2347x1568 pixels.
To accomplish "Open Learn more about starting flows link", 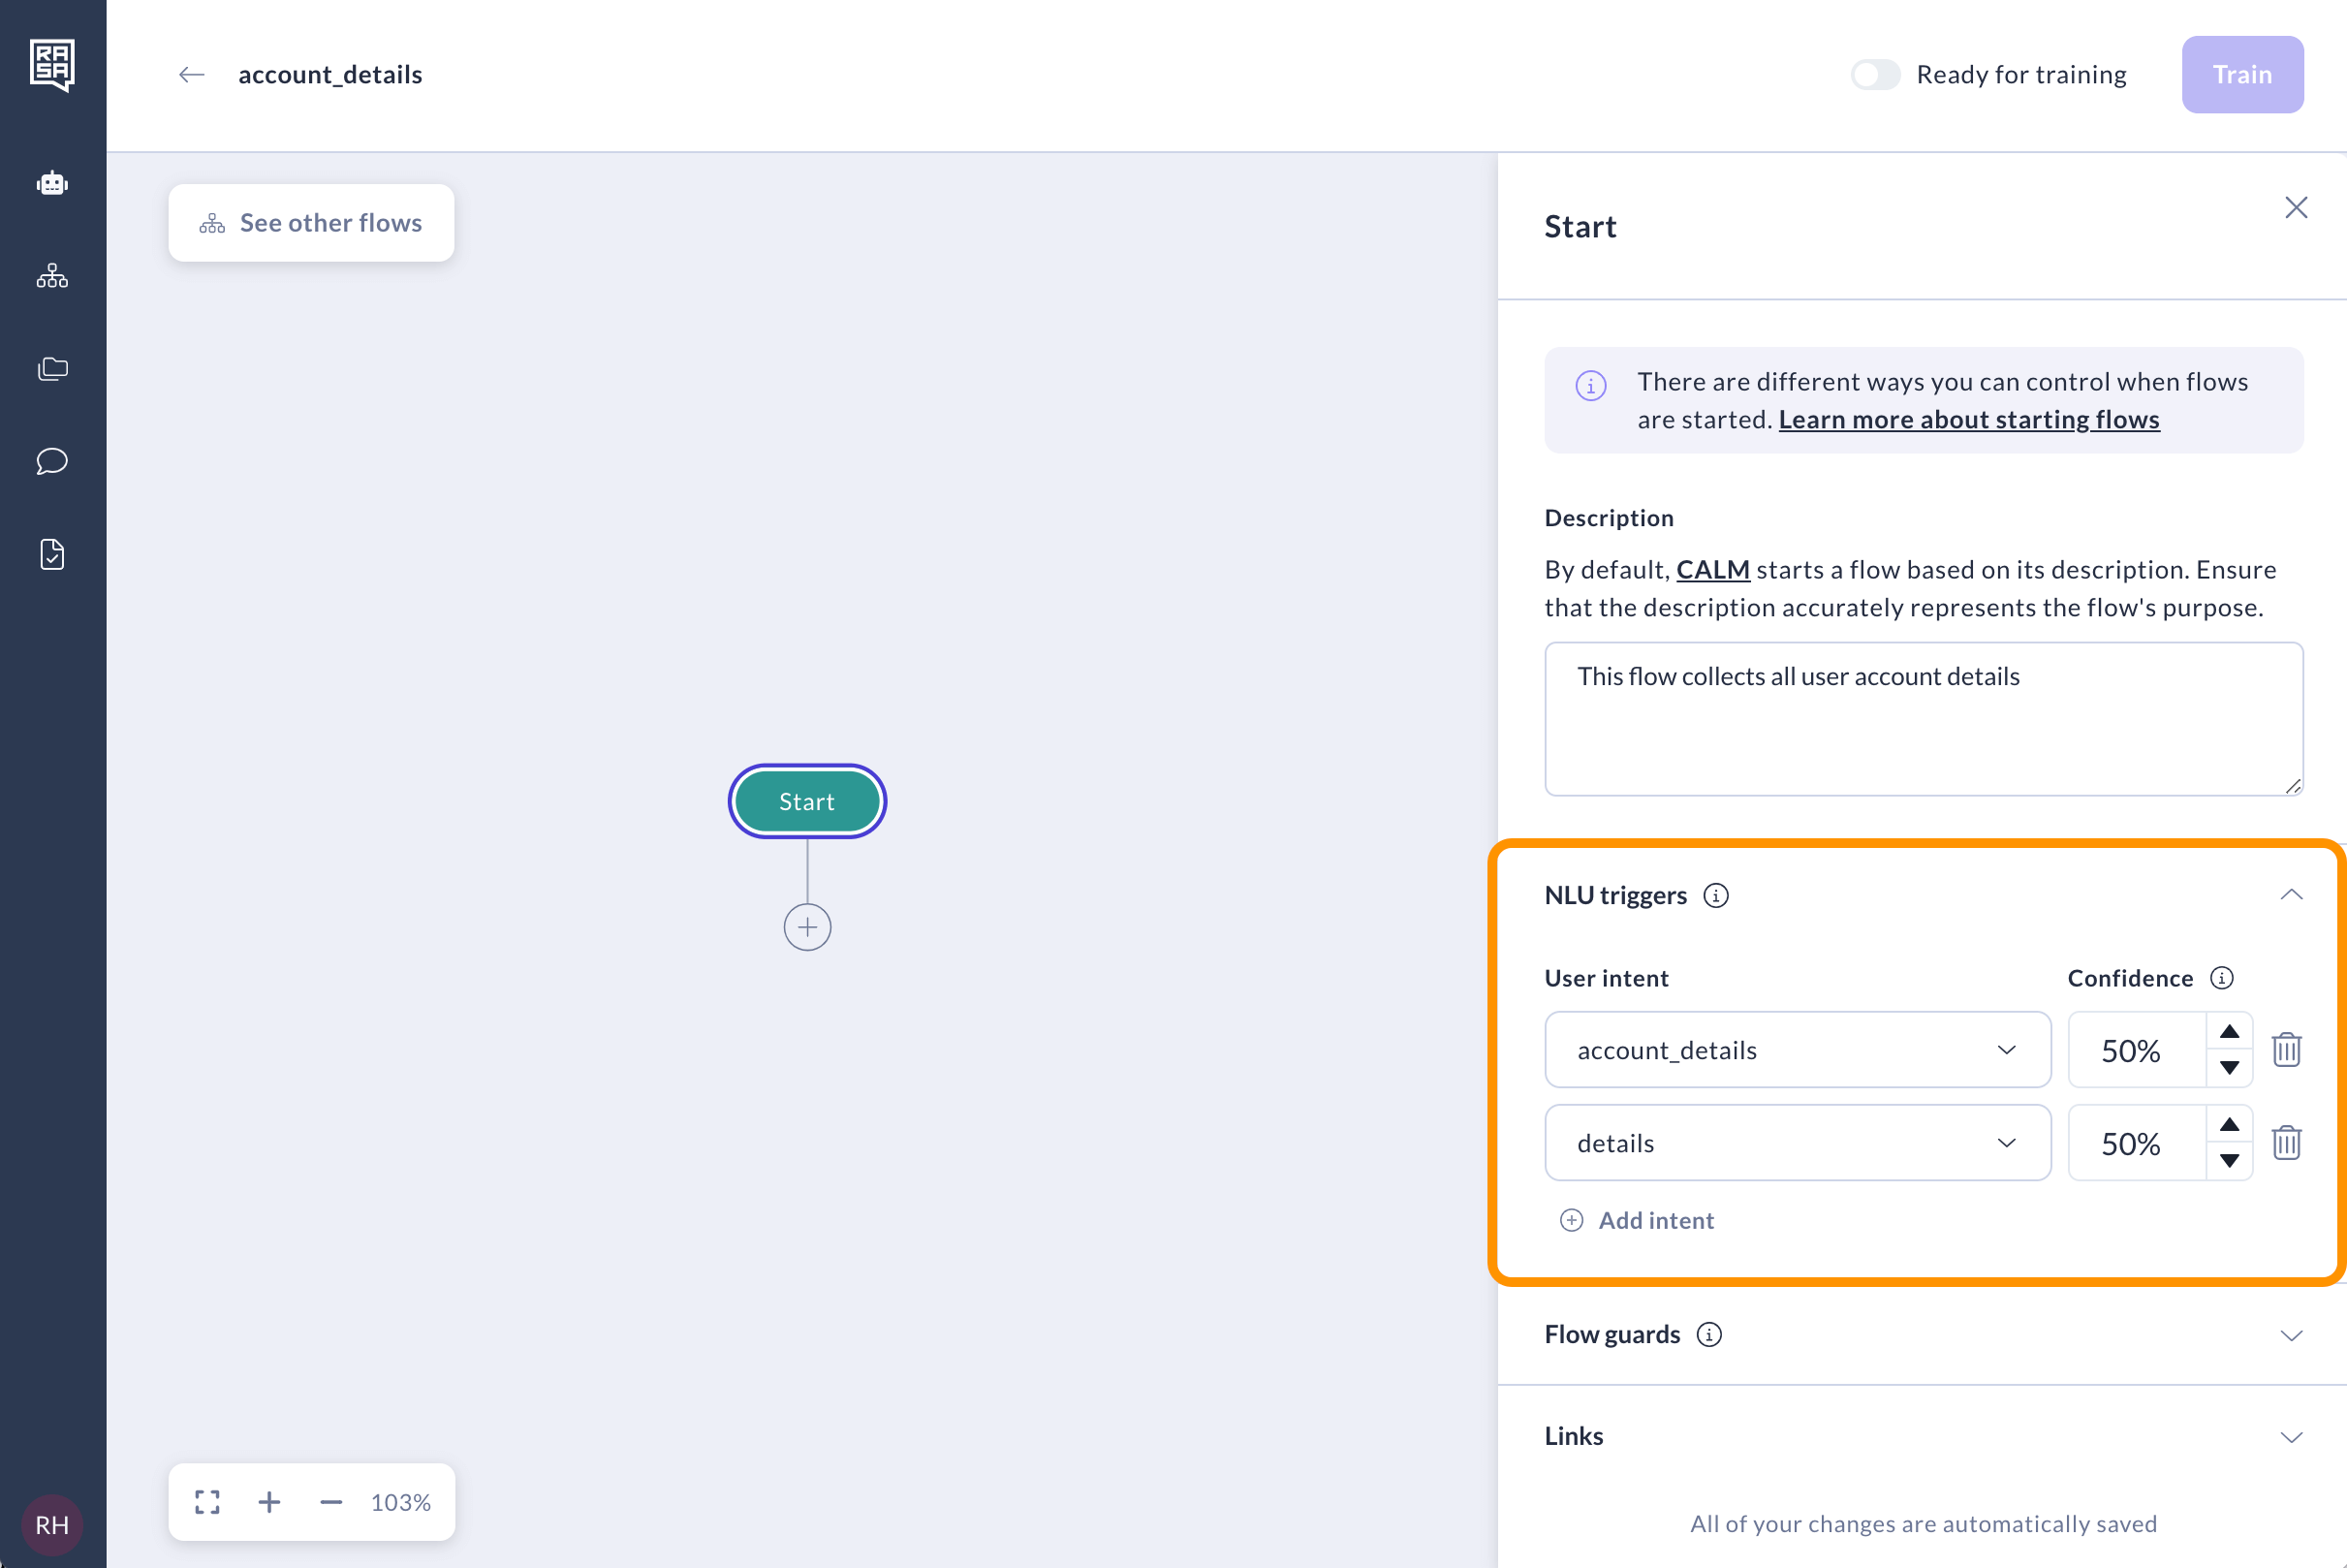I will 1968,420.
